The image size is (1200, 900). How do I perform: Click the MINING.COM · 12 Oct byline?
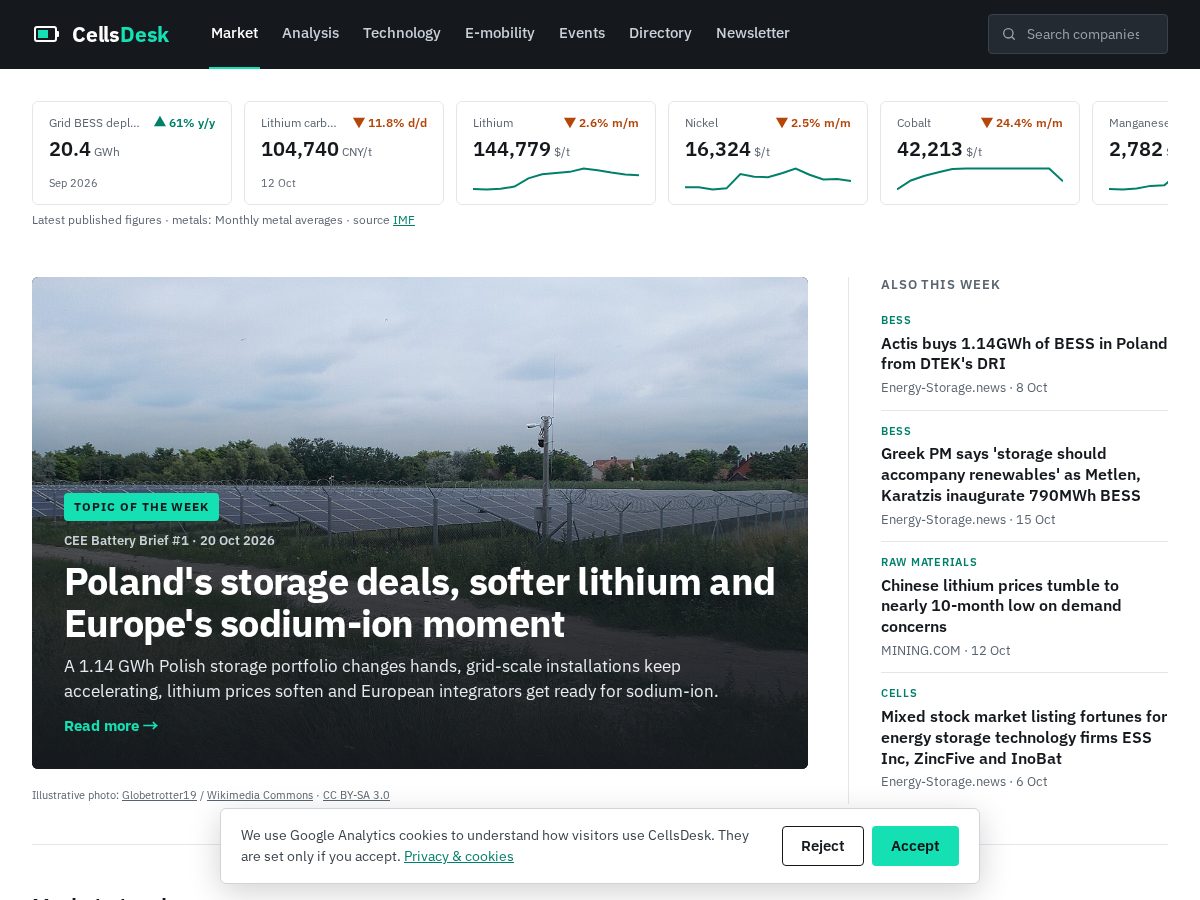coord(946,651)
